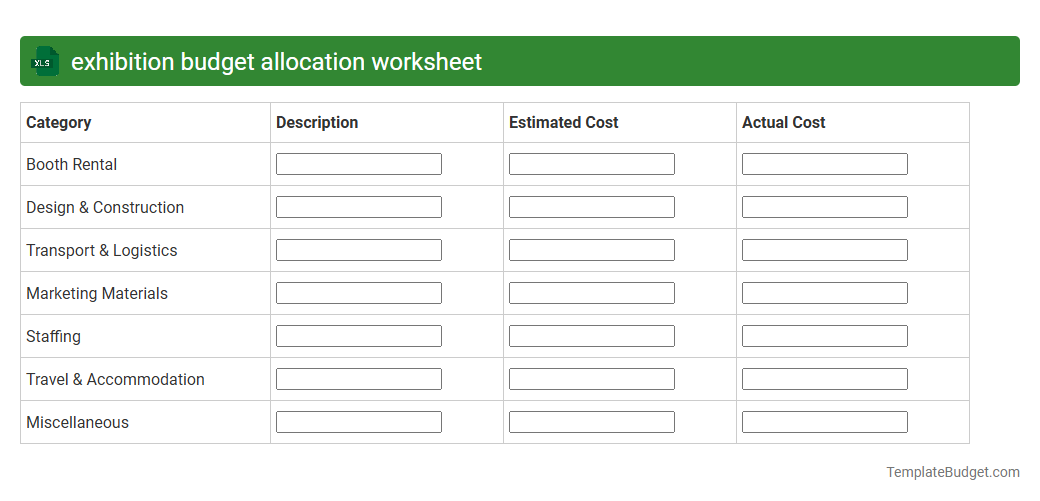Select the 'Marketing Materials' row label
The height and width of the screenshot is (501, 1040).
pyautogui.click(x=97, y=294)
